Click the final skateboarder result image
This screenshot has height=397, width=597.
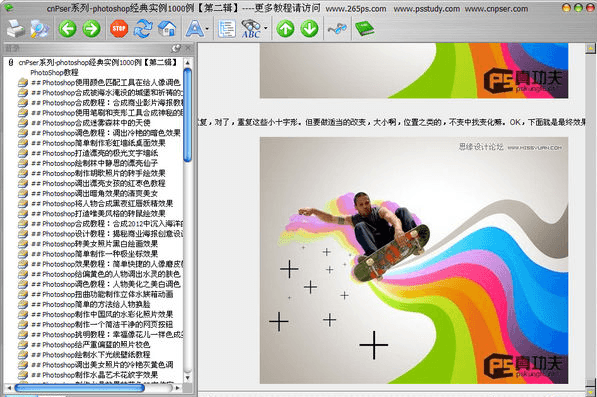pos(414,260)
